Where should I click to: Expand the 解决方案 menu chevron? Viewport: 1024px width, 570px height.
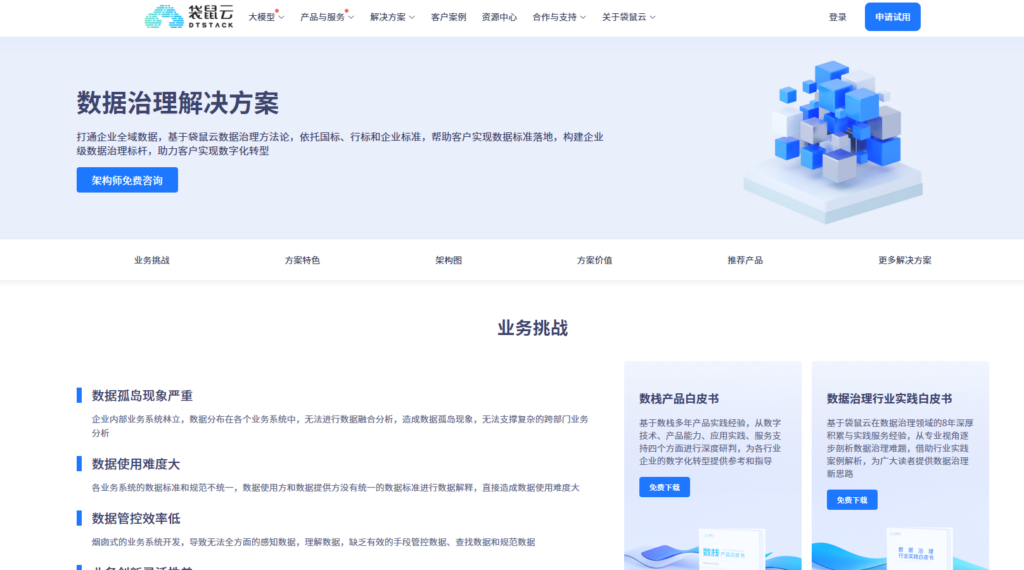tap(411, 18)
